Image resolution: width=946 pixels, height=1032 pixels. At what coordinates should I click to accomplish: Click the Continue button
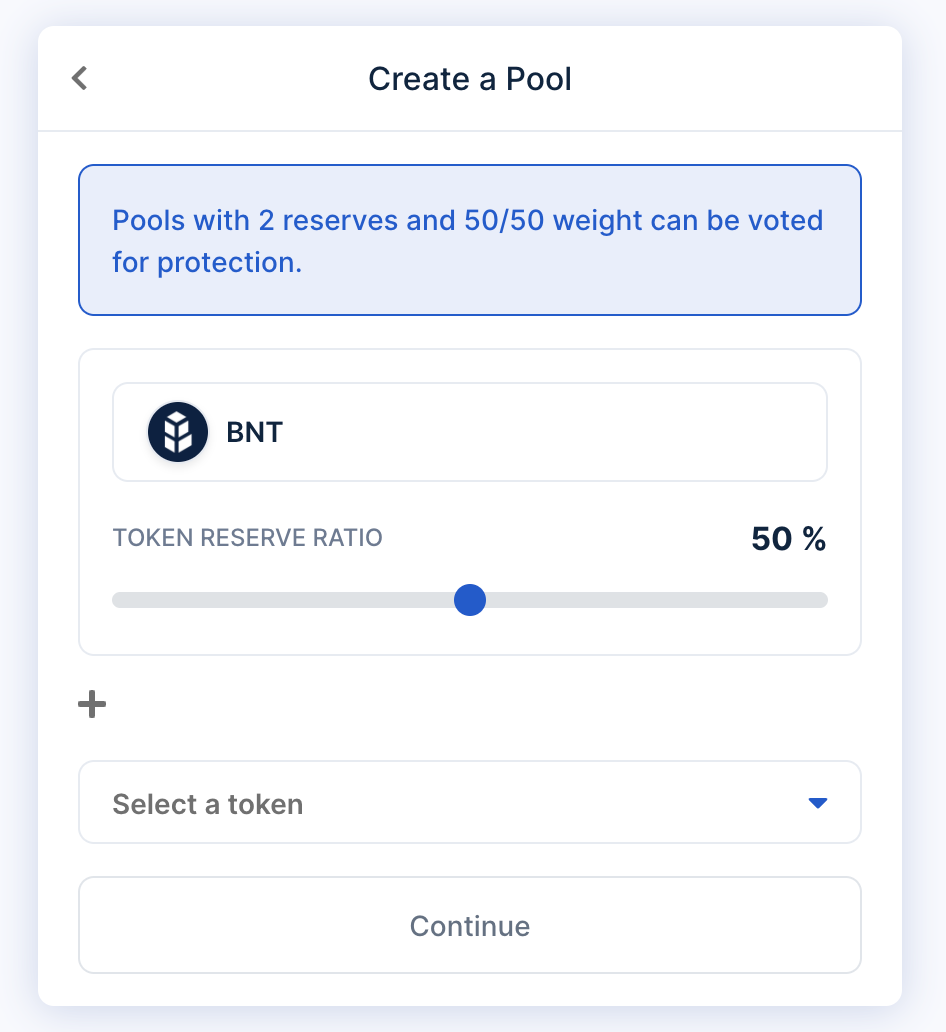point(470,925)
